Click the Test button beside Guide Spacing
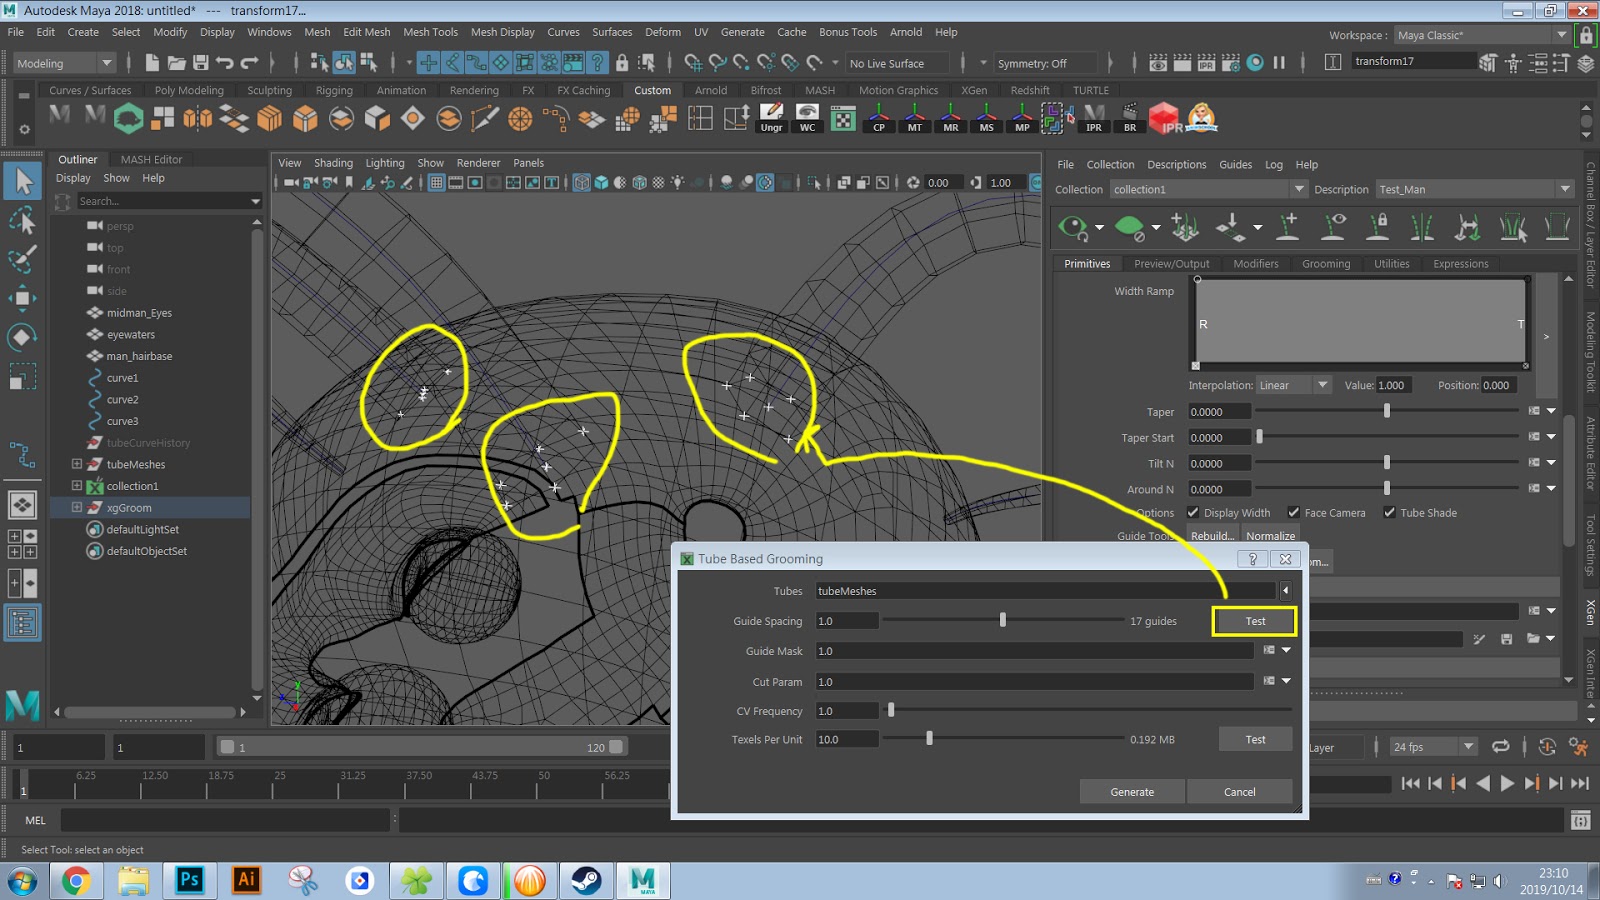Image resolution: width=1600 pixels, height=900 pixels. pos(1255,620)
